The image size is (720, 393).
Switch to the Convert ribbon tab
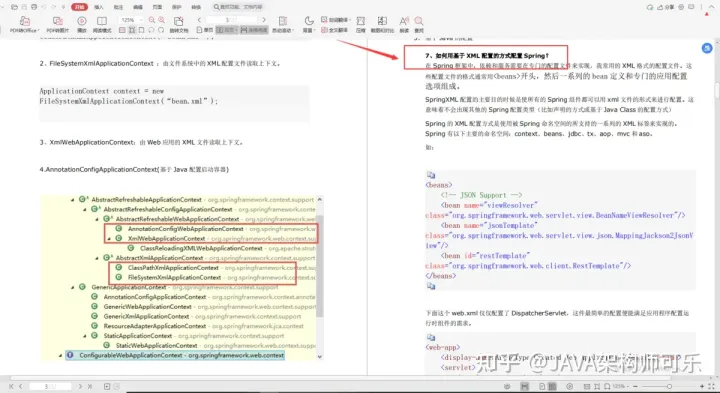point(196,7)
